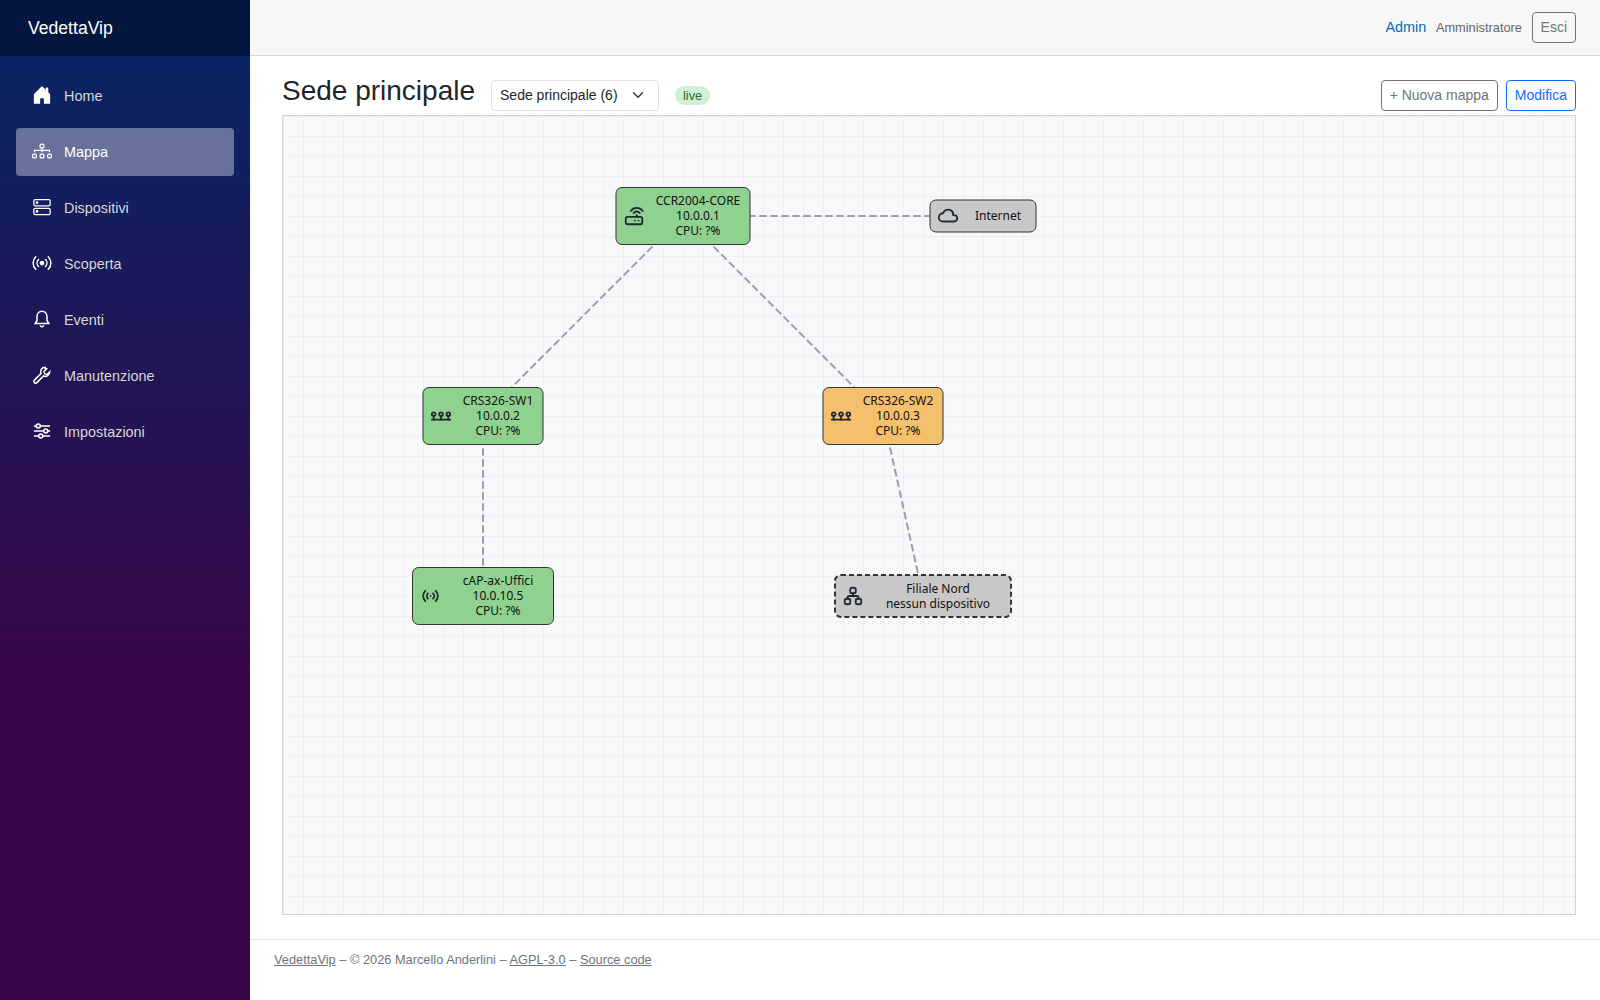Click the Dispositivi server icon
This screenshot has height=1000, width=1600.
(x=42, y=208)
